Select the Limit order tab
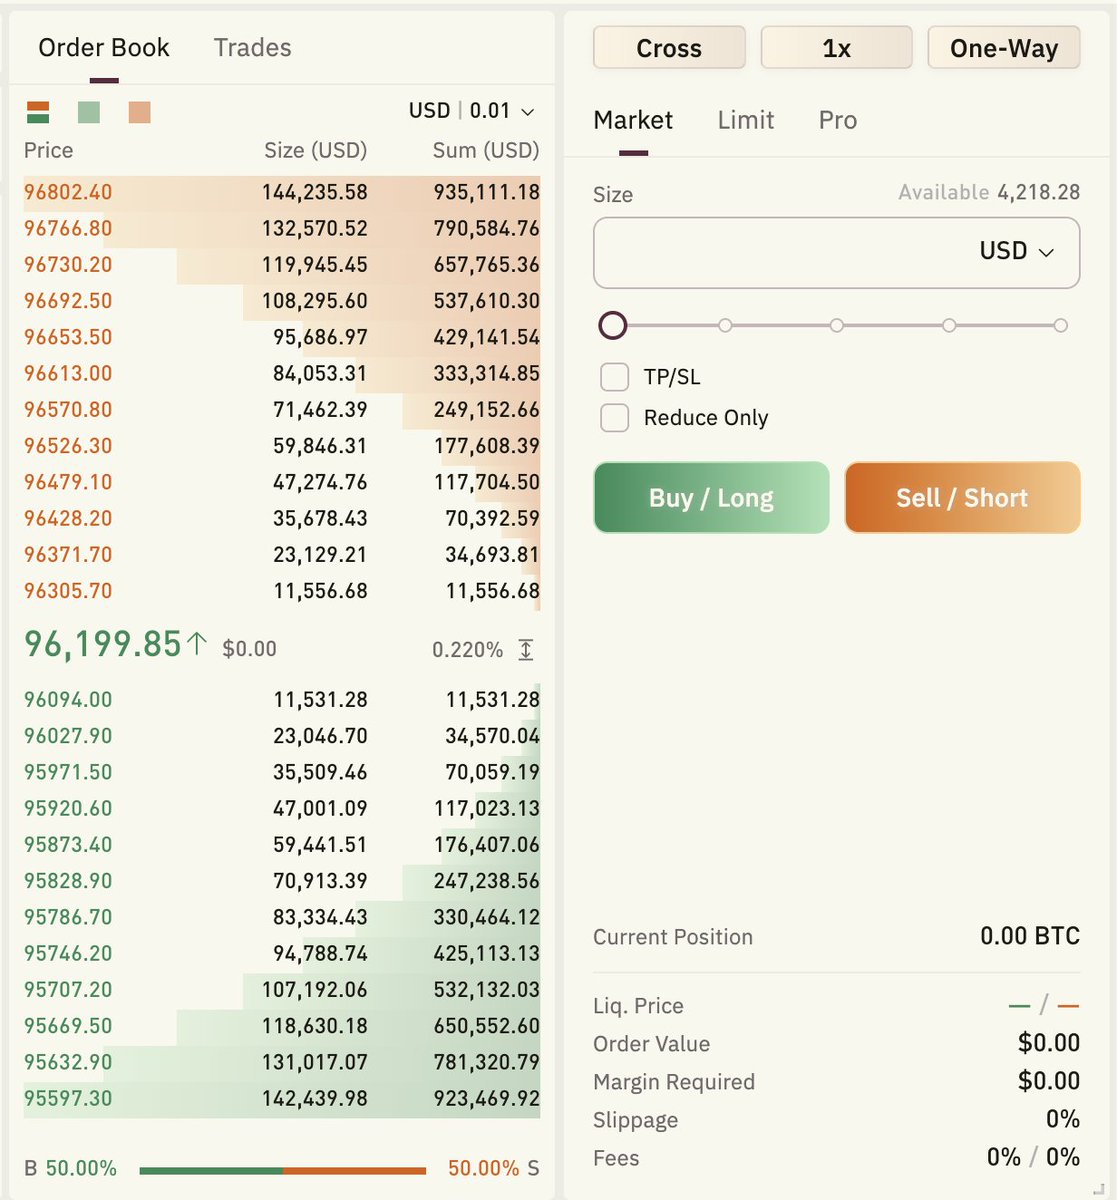Screen dimensions: 1117x1200 click(x=746, y=120)
